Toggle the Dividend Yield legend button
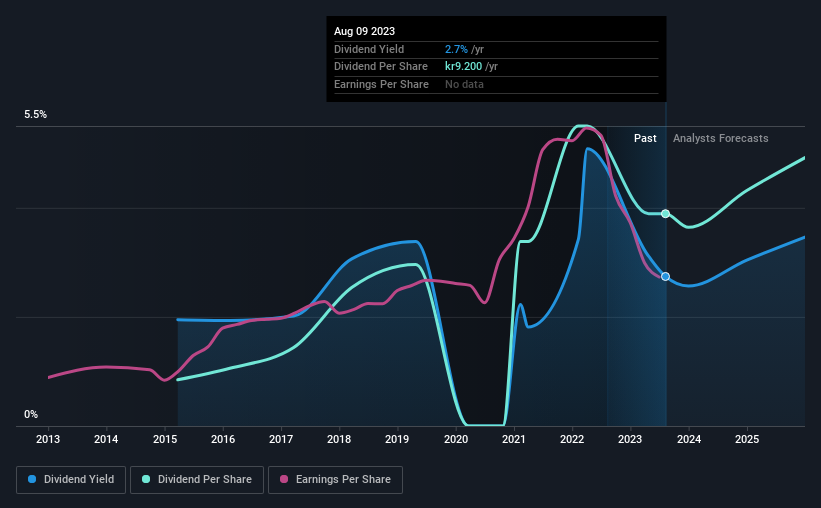The image size is (821, 508). 71,480
